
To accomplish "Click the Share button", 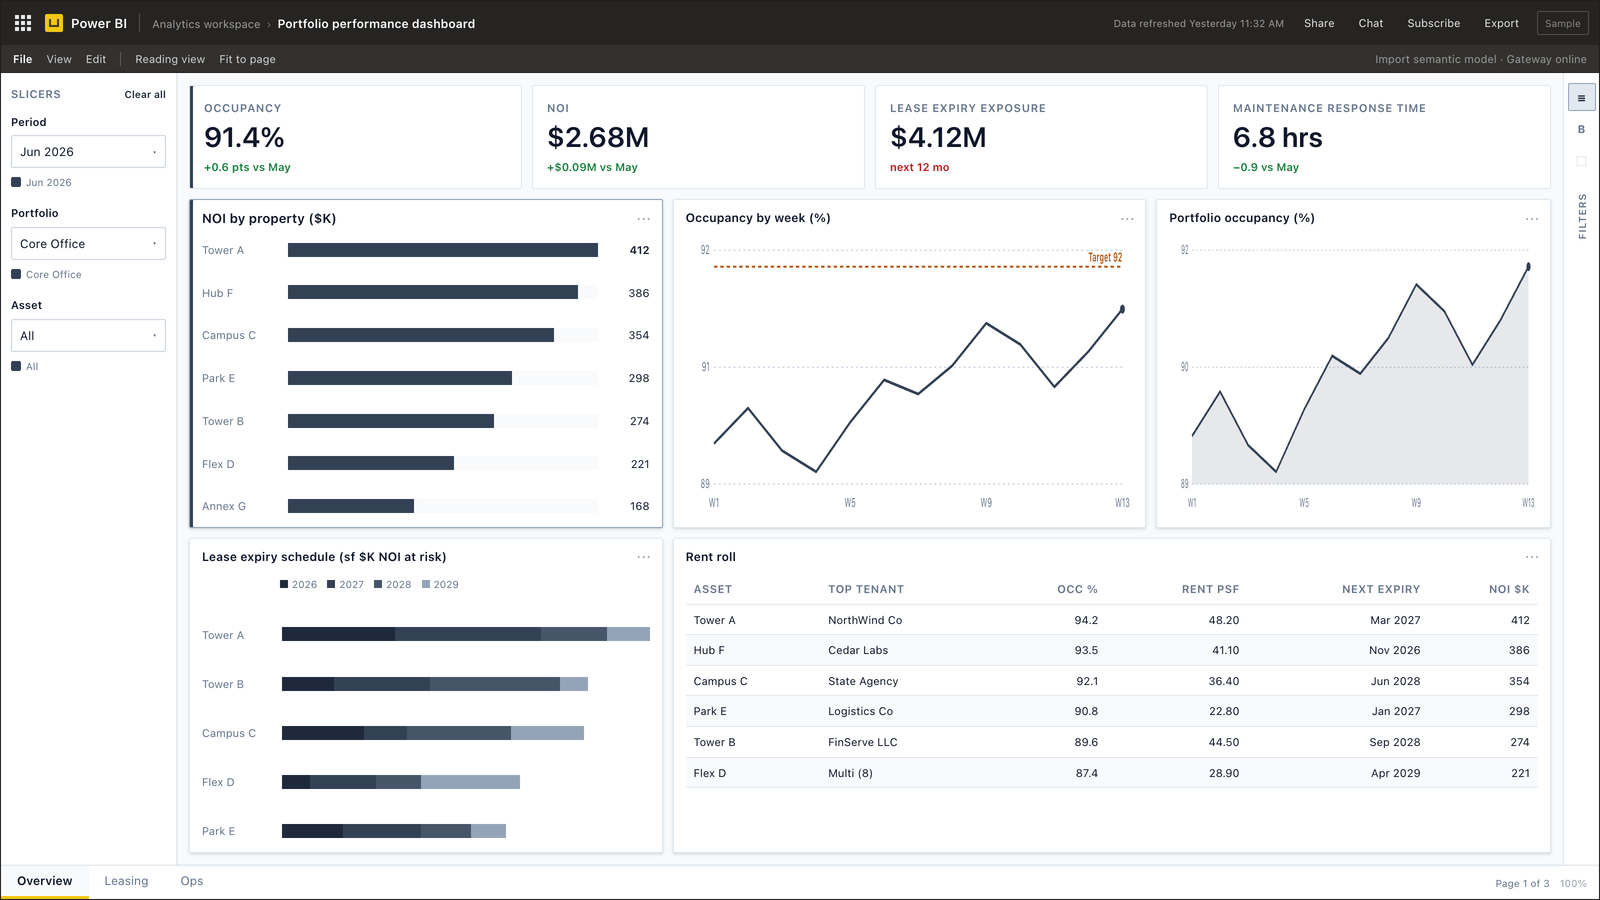I will tap(1319, 23).
